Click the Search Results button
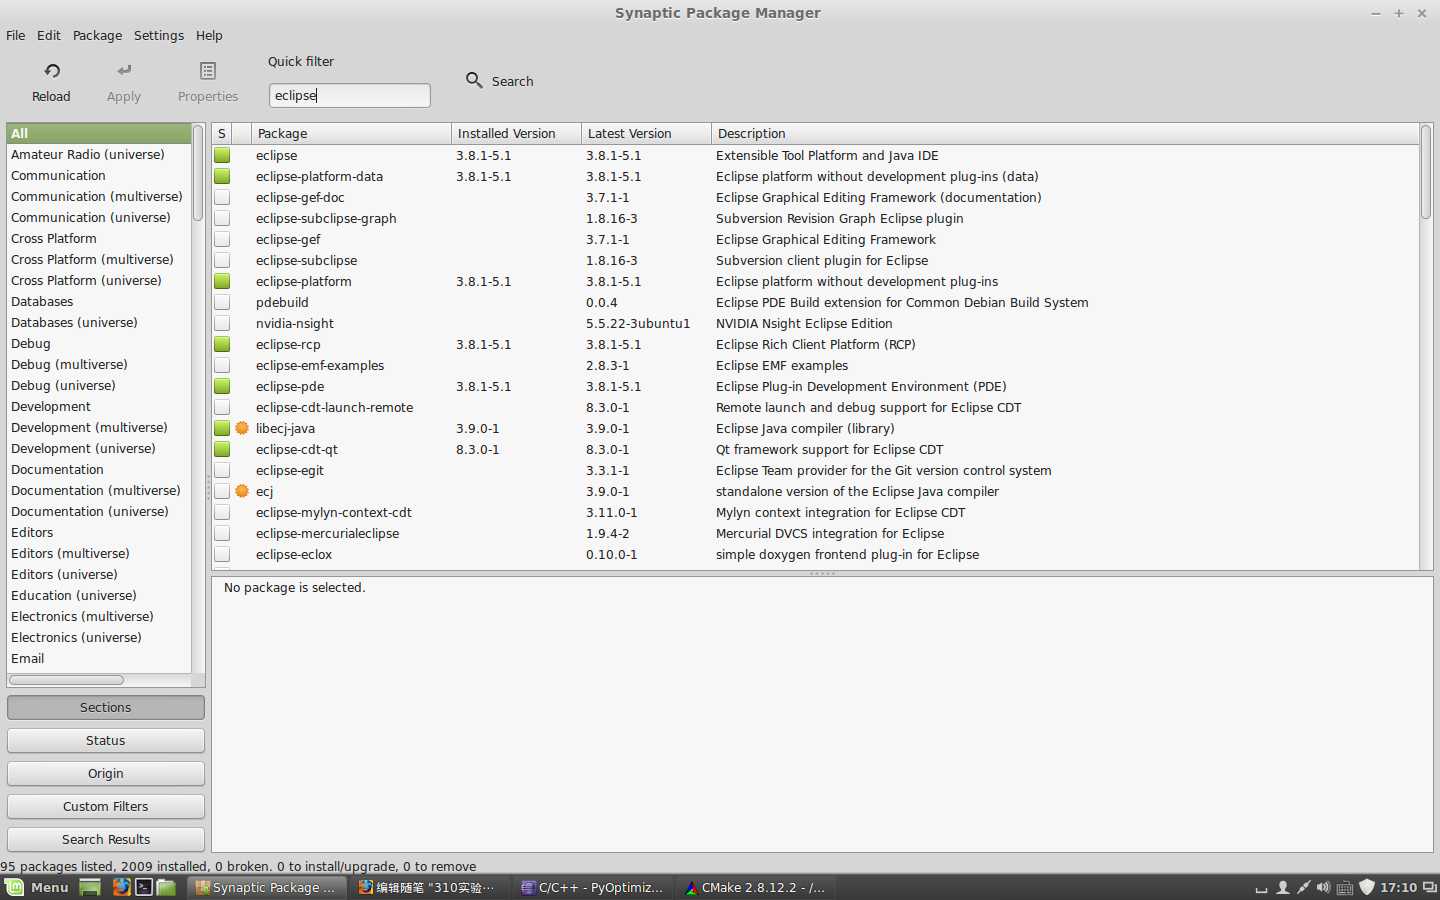Viewport: 1440px width, 900px height. tap(106, 839)
